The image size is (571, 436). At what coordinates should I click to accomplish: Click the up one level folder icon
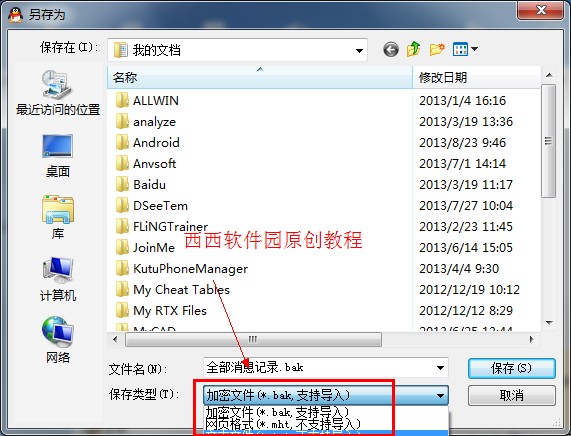click(414, 49)
